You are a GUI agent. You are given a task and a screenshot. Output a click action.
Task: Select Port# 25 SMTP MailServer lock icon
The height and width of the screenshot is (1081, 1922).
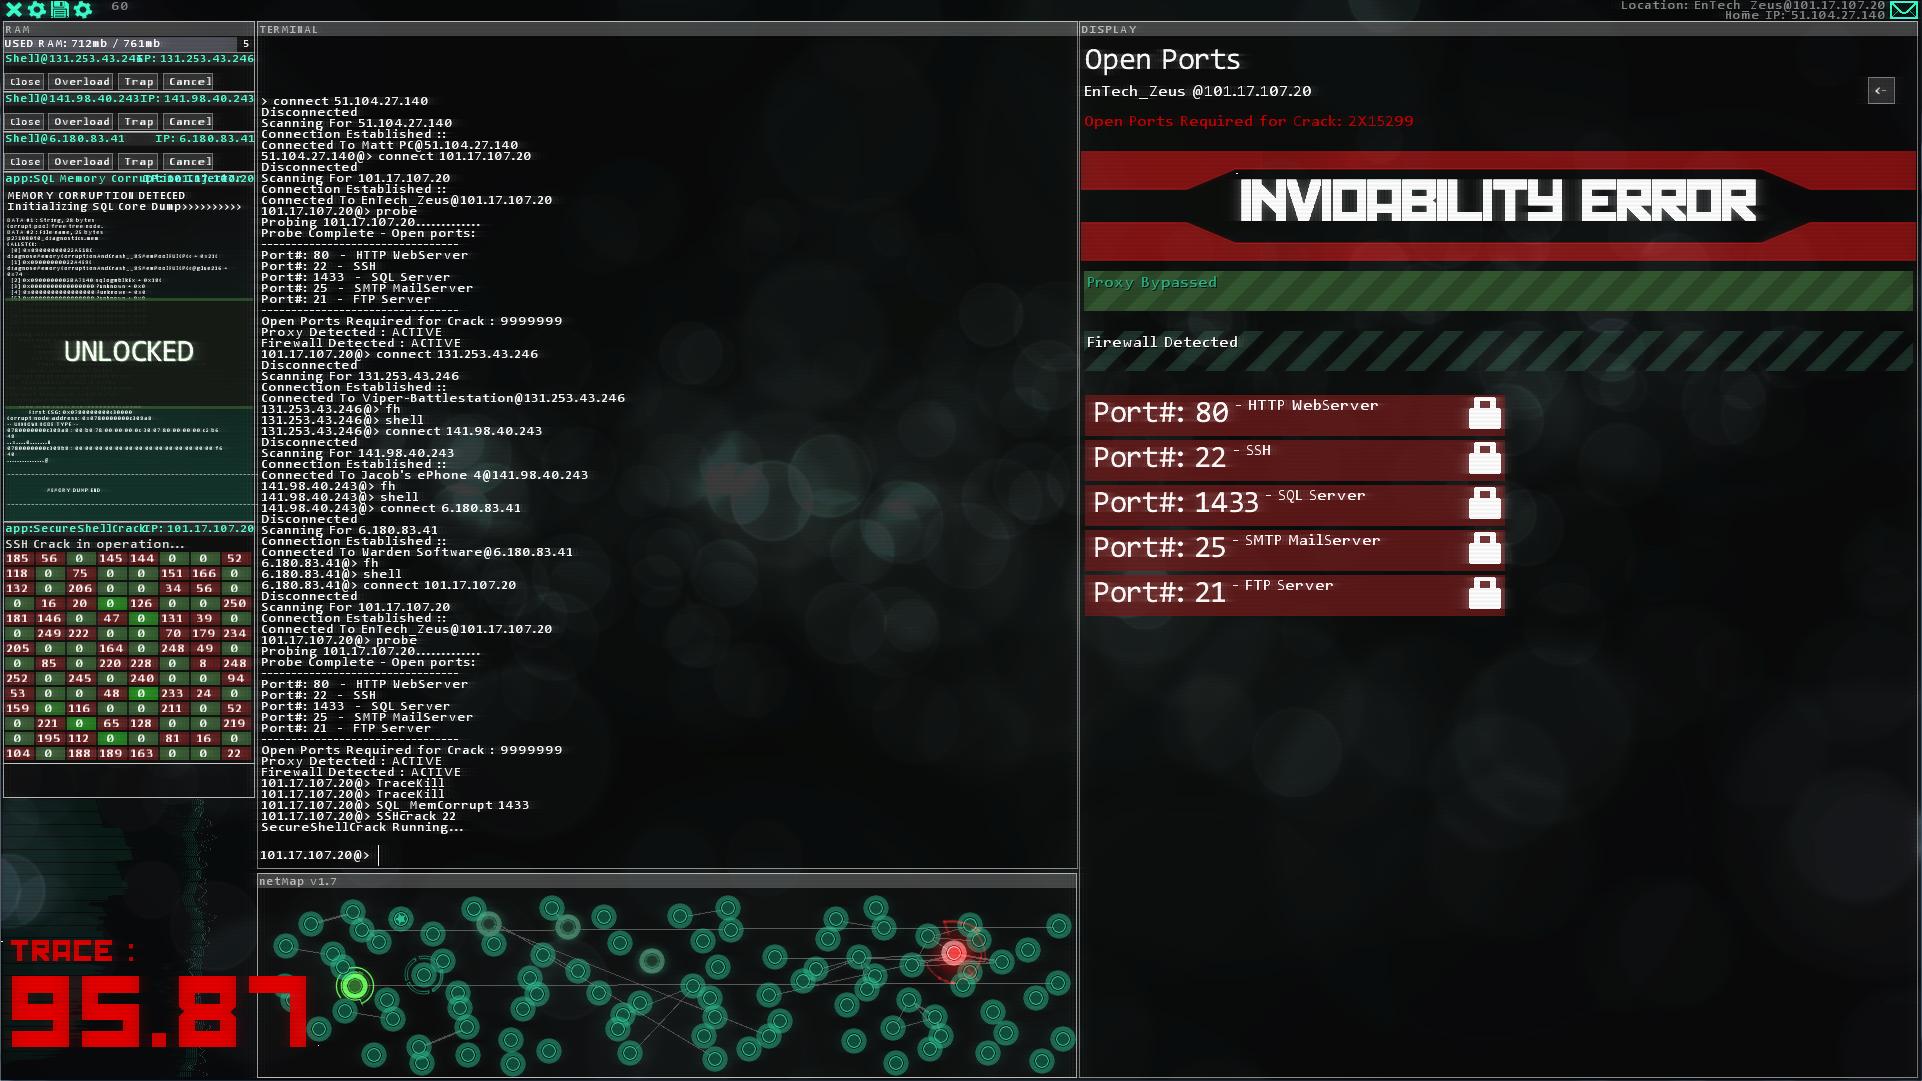pyautogui.click(x=1482, y=546)
